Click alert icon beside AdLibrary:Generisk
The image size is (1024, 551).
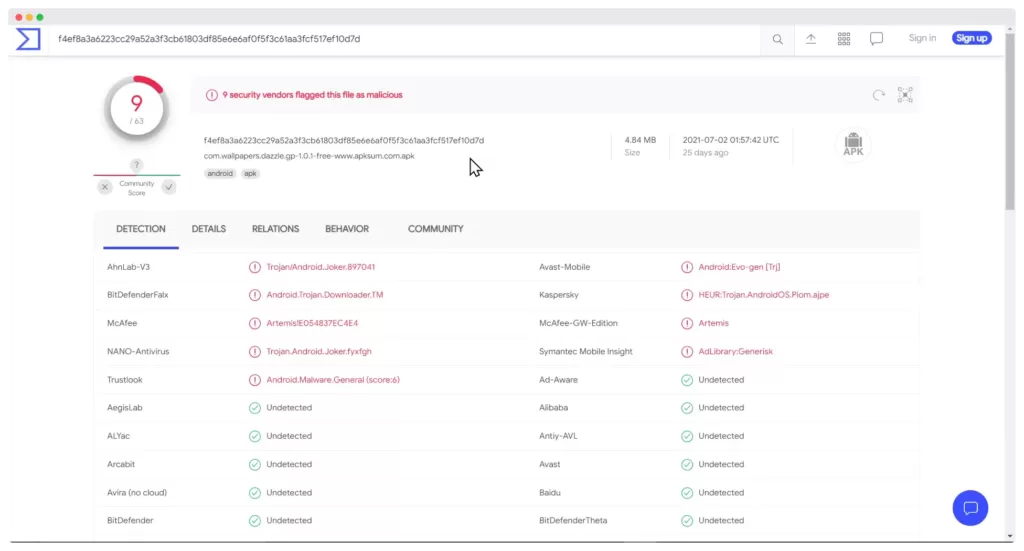tap(687, 351)
